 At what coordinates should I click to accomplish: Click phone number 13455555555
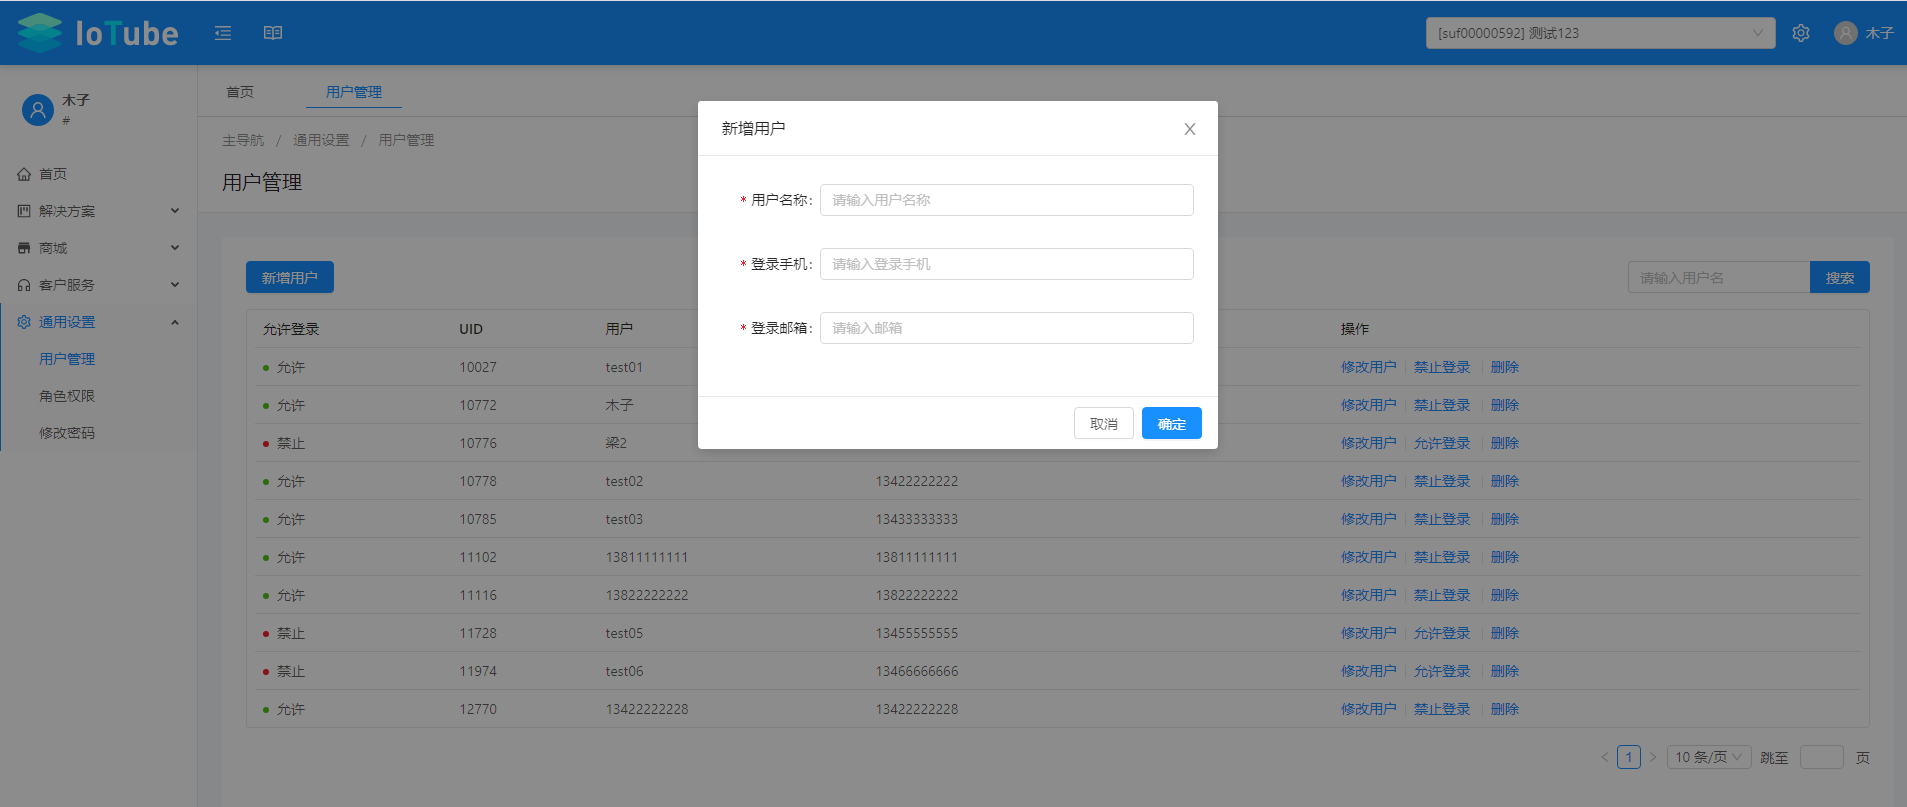pos(917,633)
